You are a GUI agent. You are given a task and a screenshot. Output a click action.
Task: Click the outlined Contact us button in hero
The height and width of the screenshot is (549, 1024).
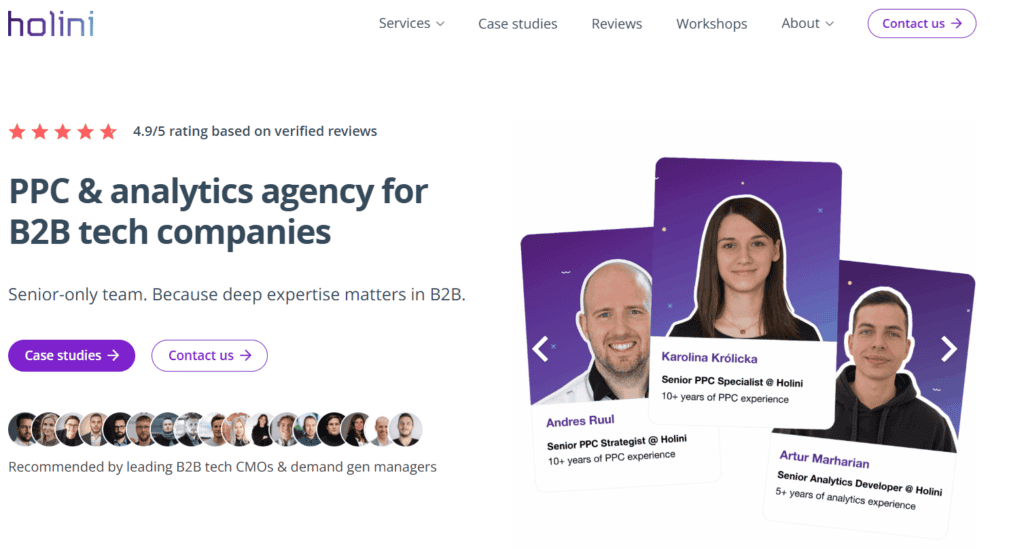210,356
